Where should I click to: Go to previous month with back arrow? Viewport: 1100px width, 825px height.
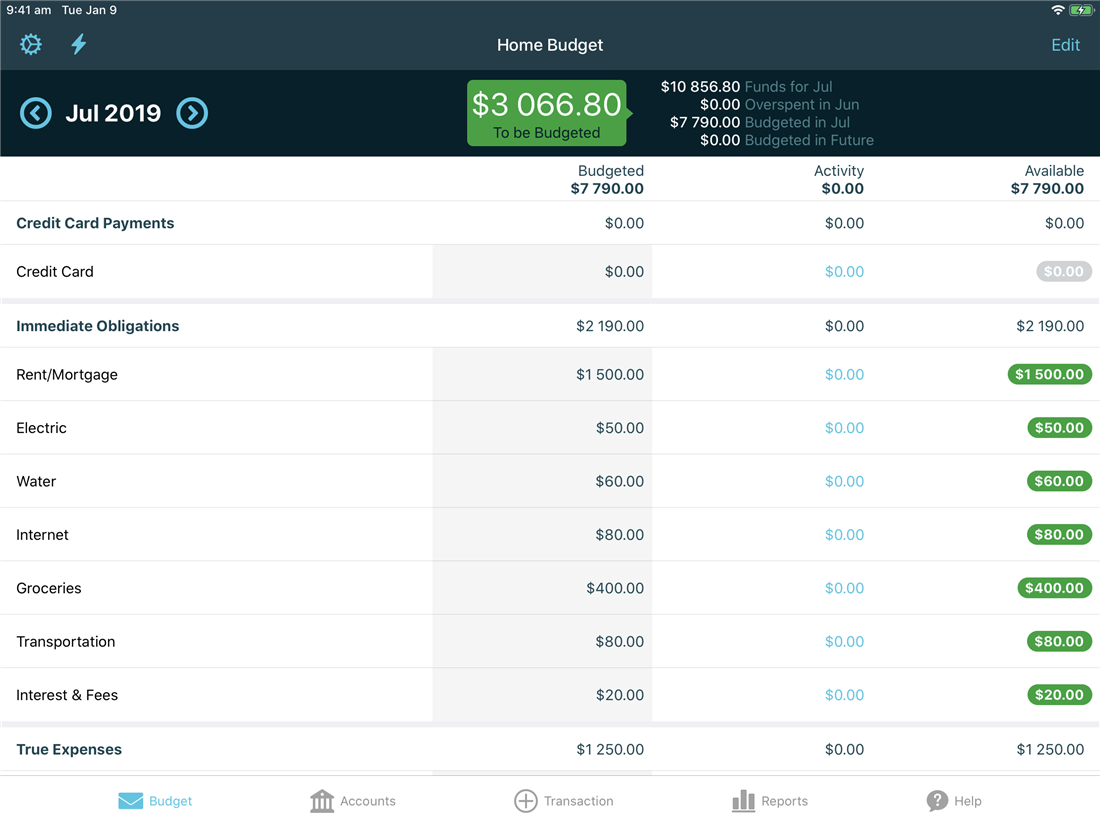35,113
